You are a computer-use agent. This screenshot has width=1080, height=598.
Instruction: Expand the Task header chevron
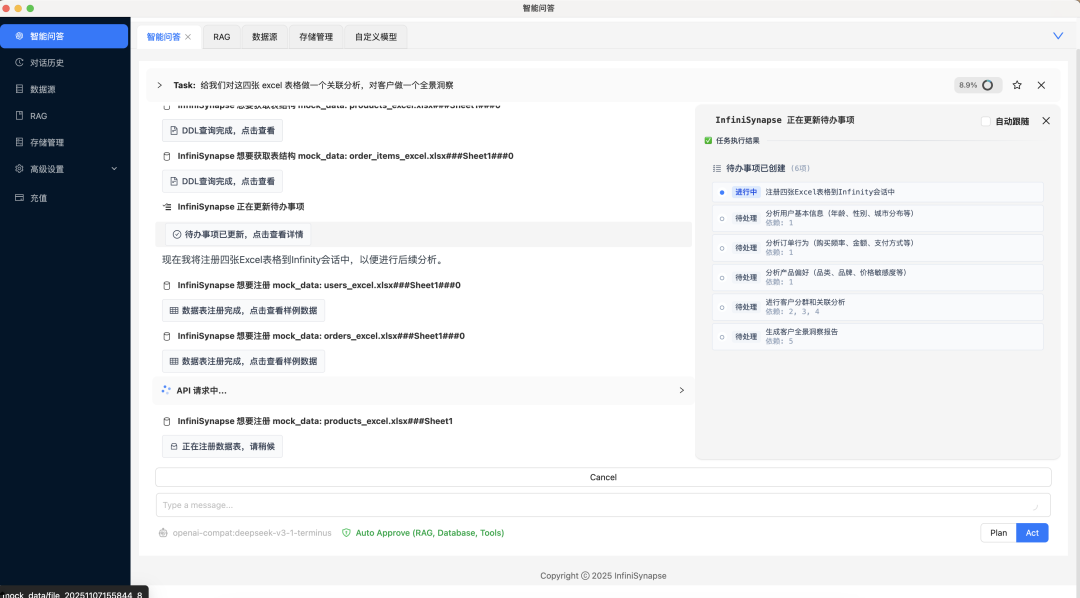click(x=159, y=85)
